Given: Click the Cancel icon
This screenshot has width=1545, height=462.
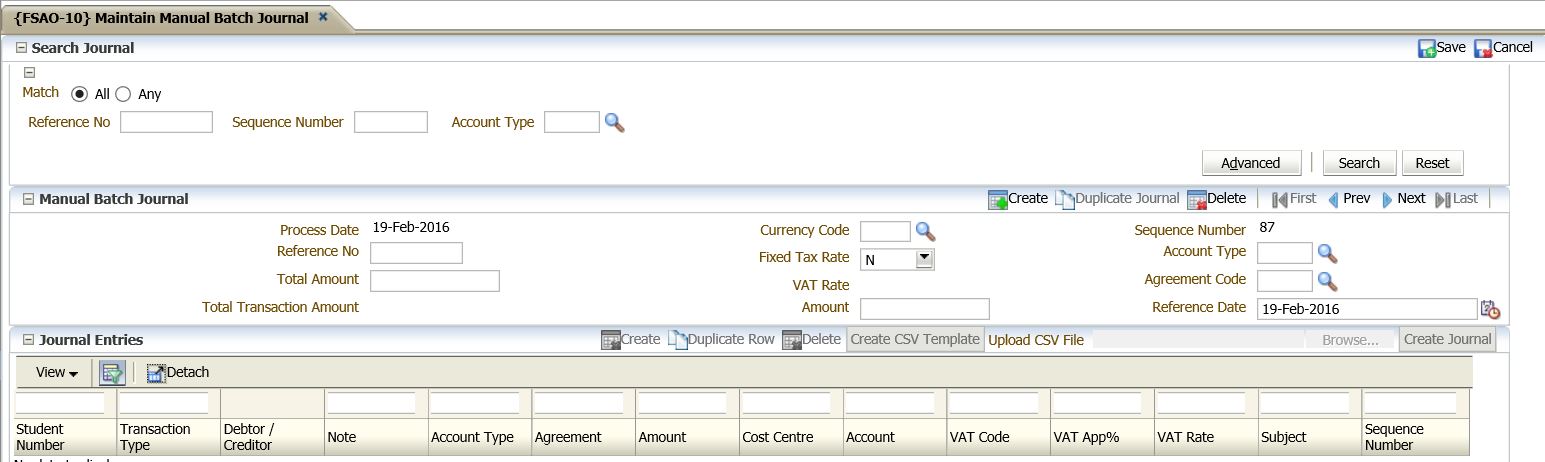Looking at the screenshot, I should coord(1483,48).
